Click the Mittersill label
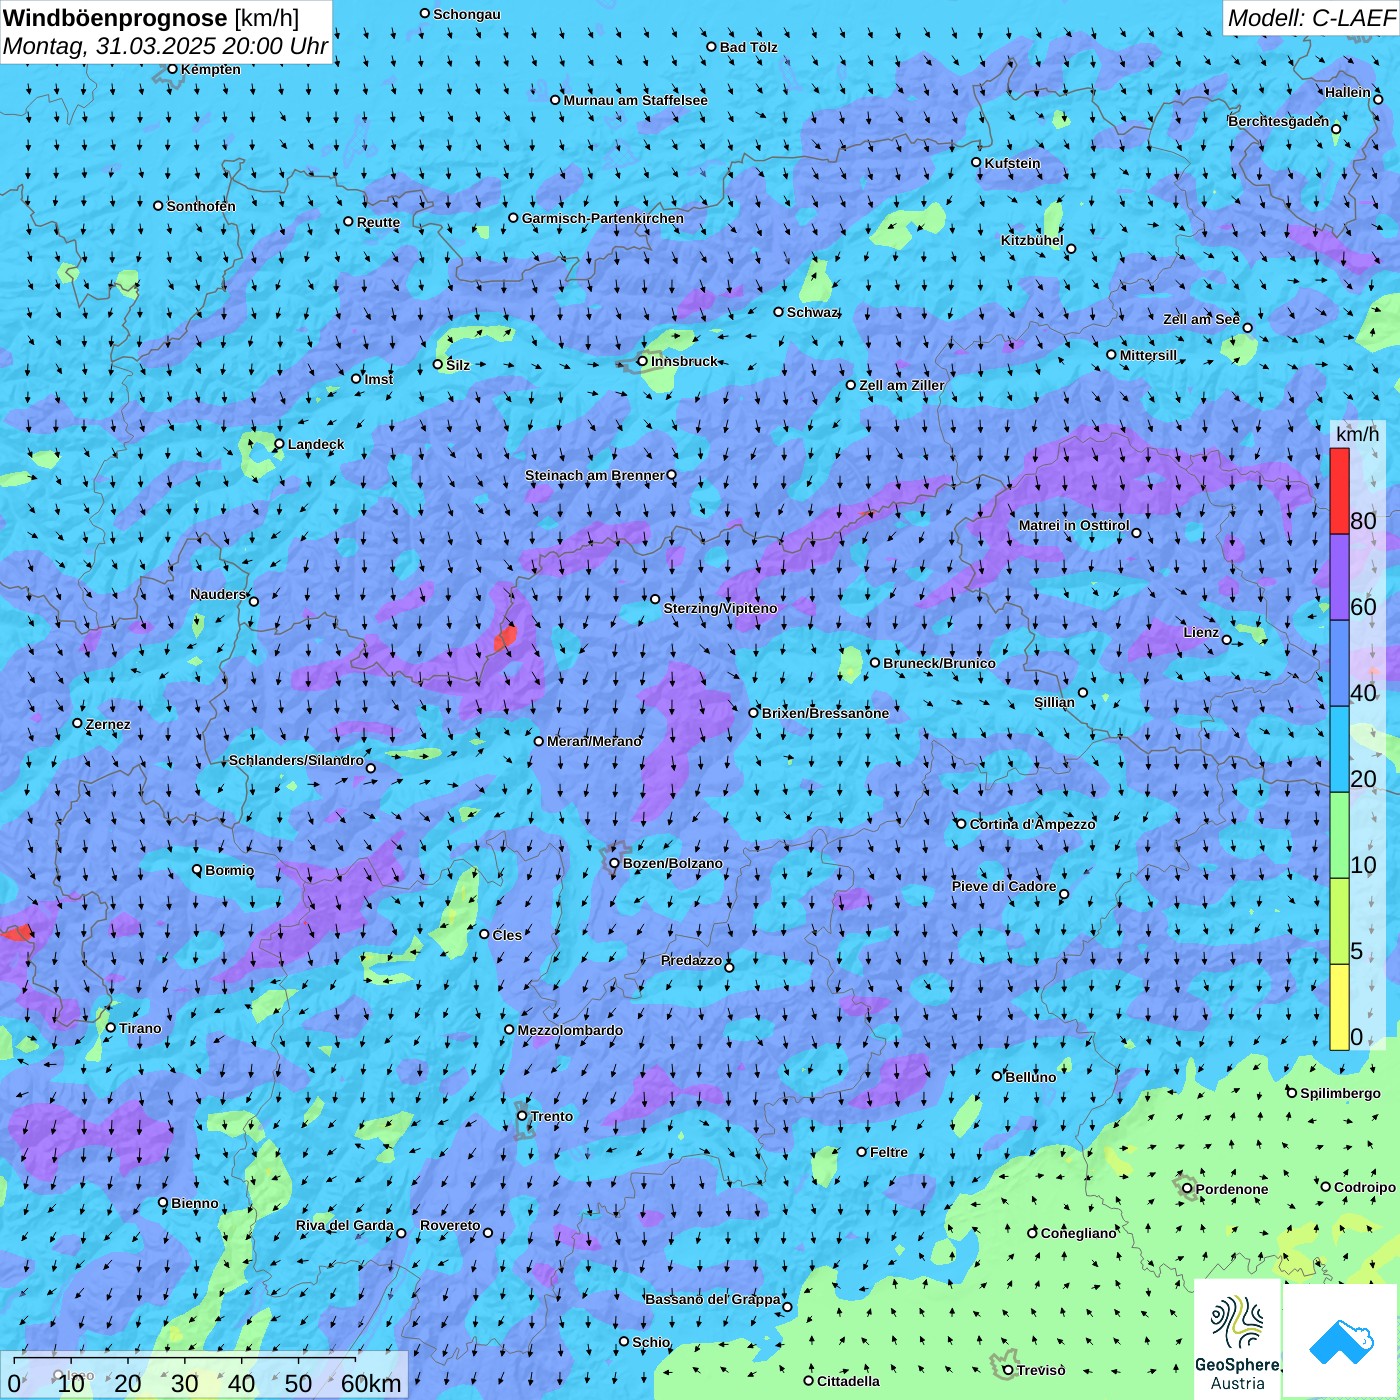The image size is (1400, 1400). click(1149, 355)
